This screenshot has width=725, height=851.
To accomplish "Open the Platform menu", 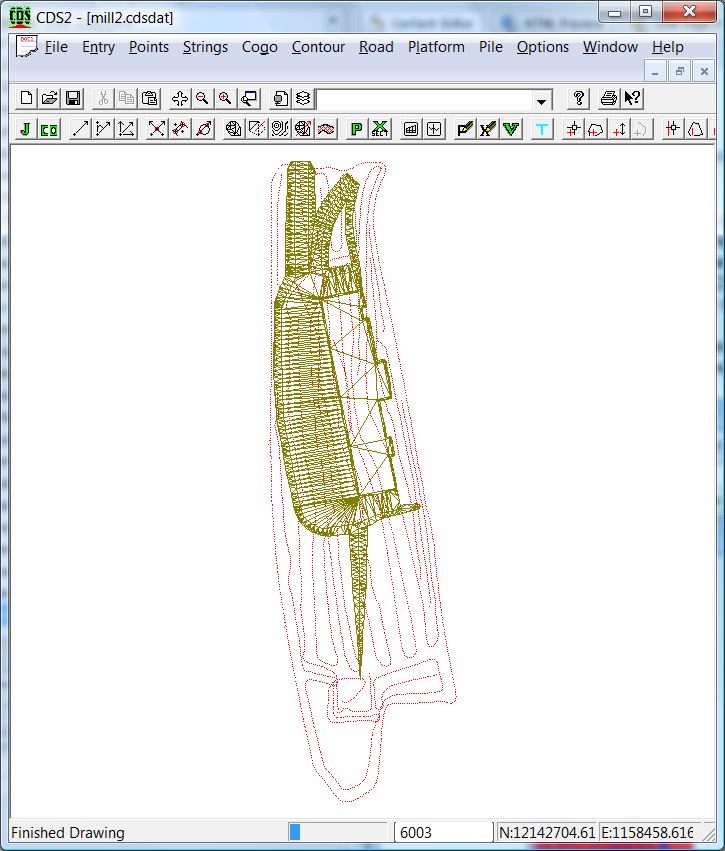I will click(436, 47).
